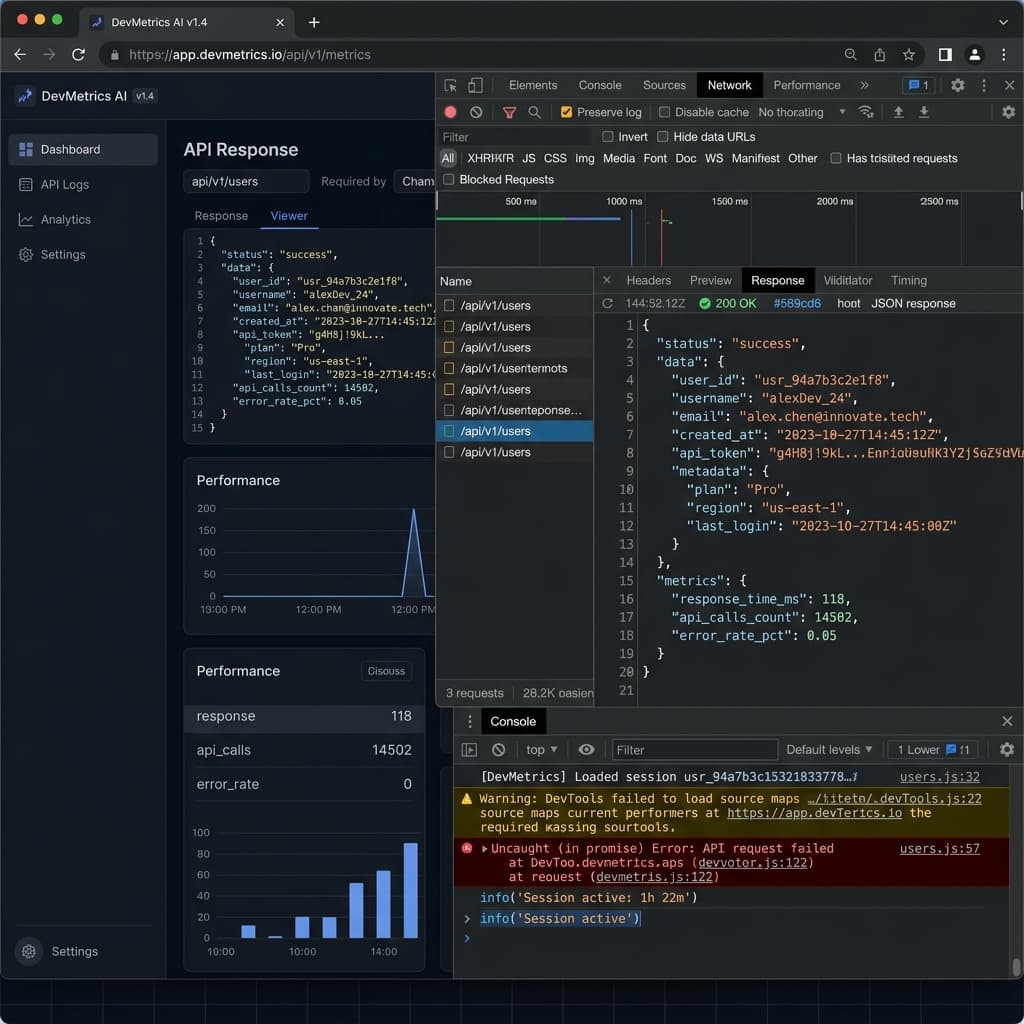
Task: Check Has blocked cookies requests checkbox
Action: [835, 158]
